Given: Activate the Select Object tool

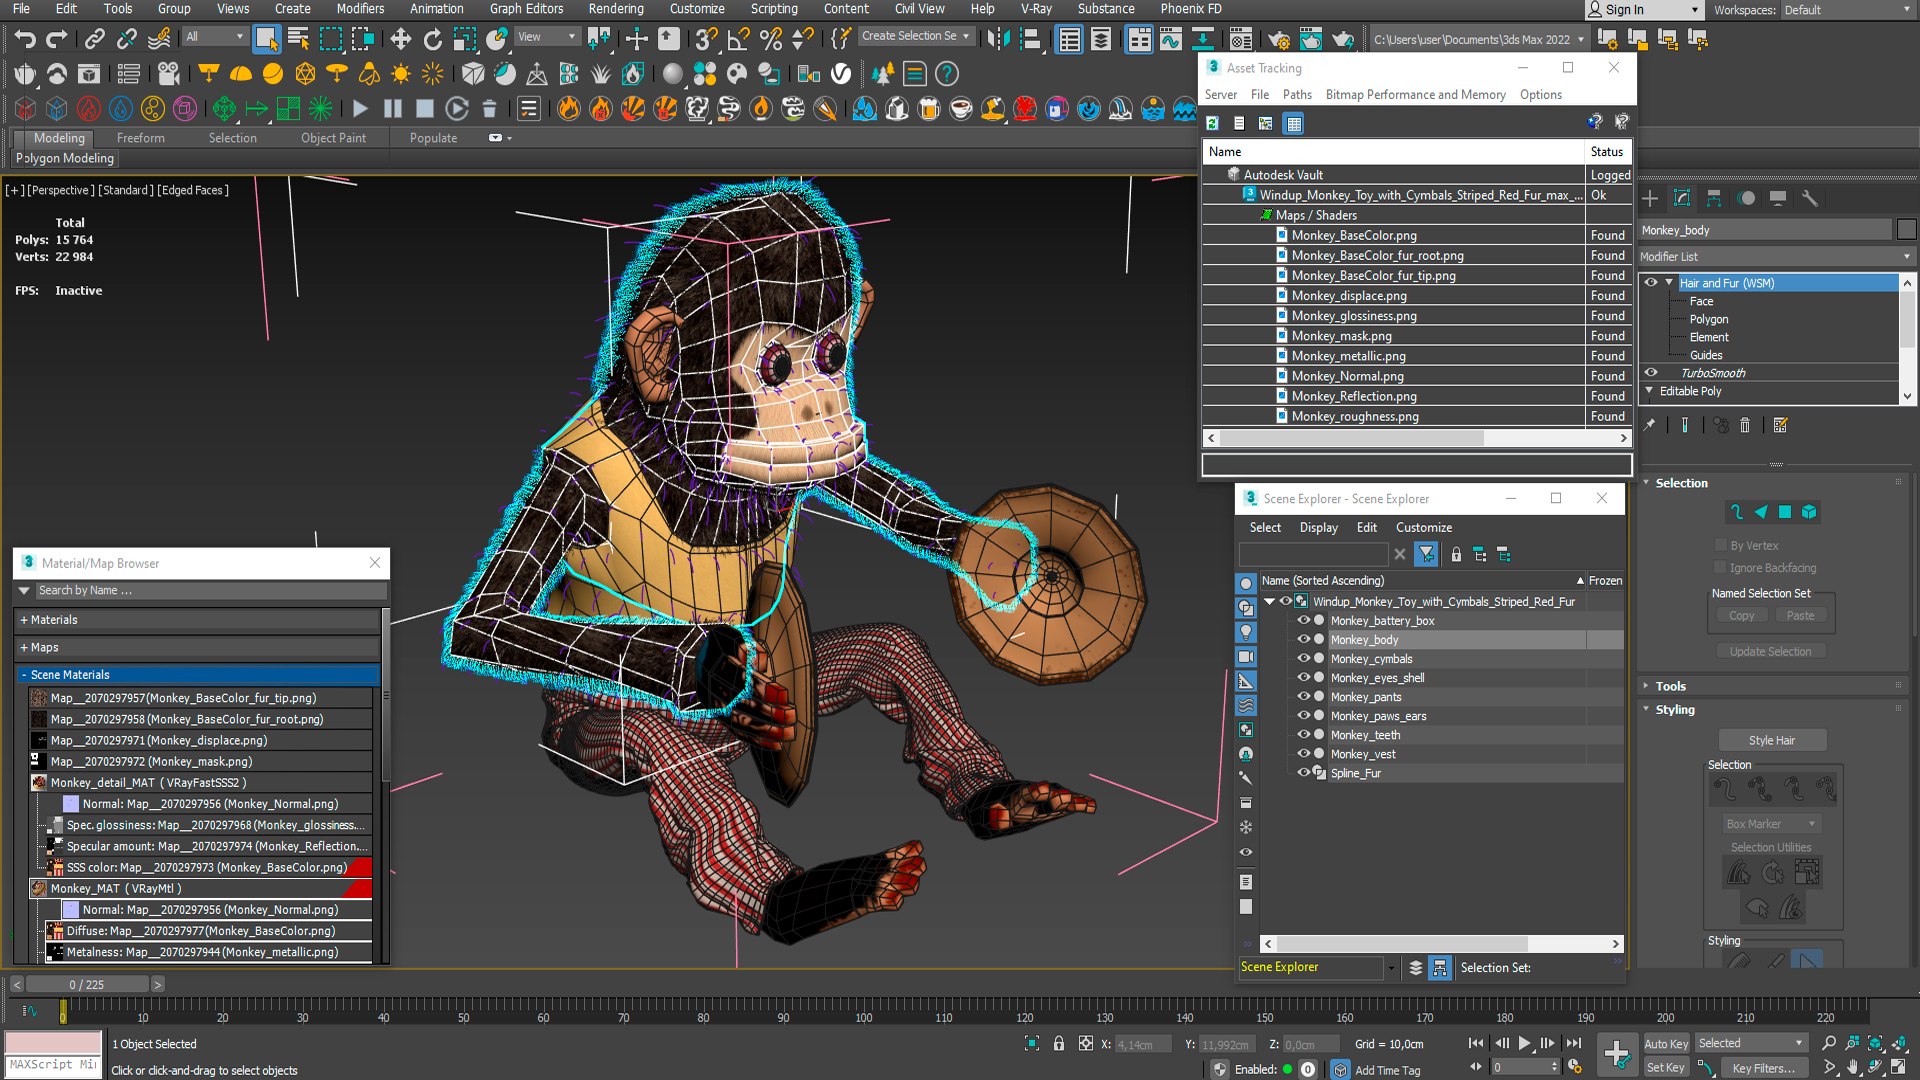Looking at the screenshot, I should (x=266, y=39).
